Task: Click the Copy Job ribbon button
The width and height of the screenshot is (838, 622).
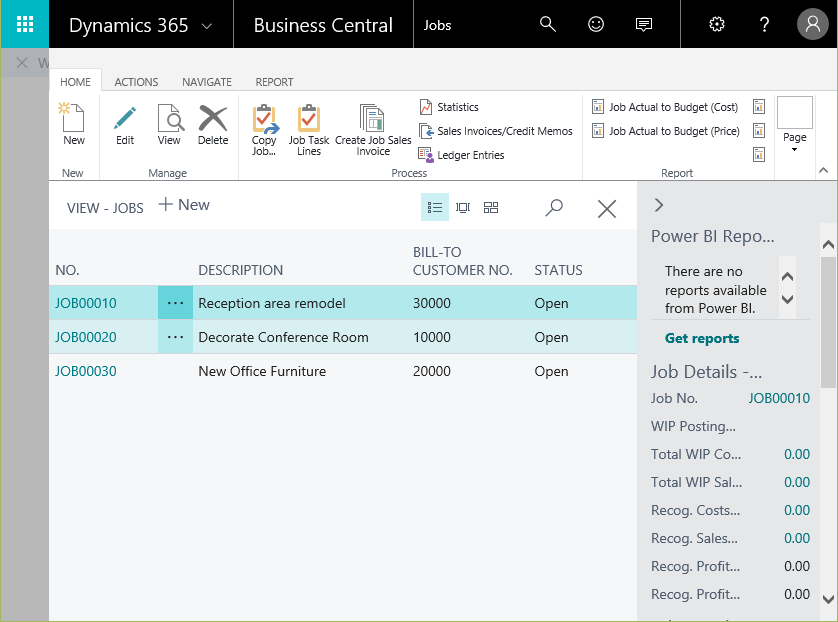Action: coord(264,130)
